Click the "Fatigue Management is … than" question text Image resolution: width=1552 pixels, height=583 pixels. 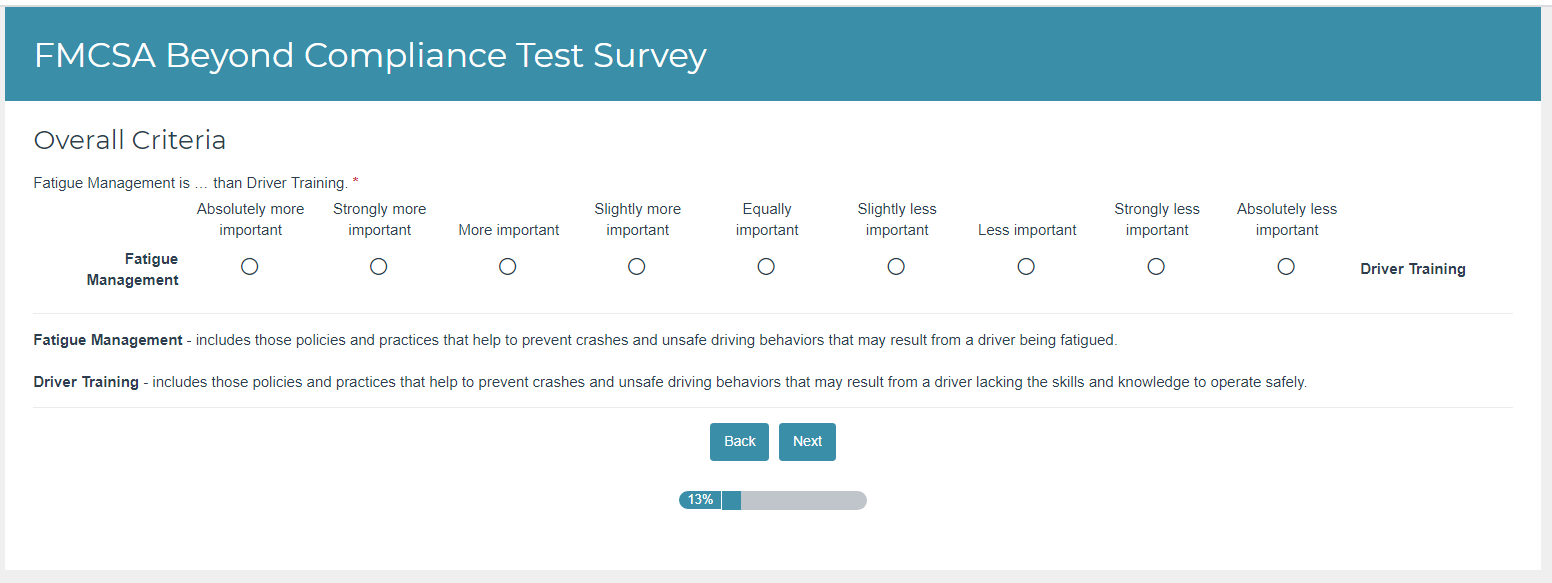click(190, 183)
